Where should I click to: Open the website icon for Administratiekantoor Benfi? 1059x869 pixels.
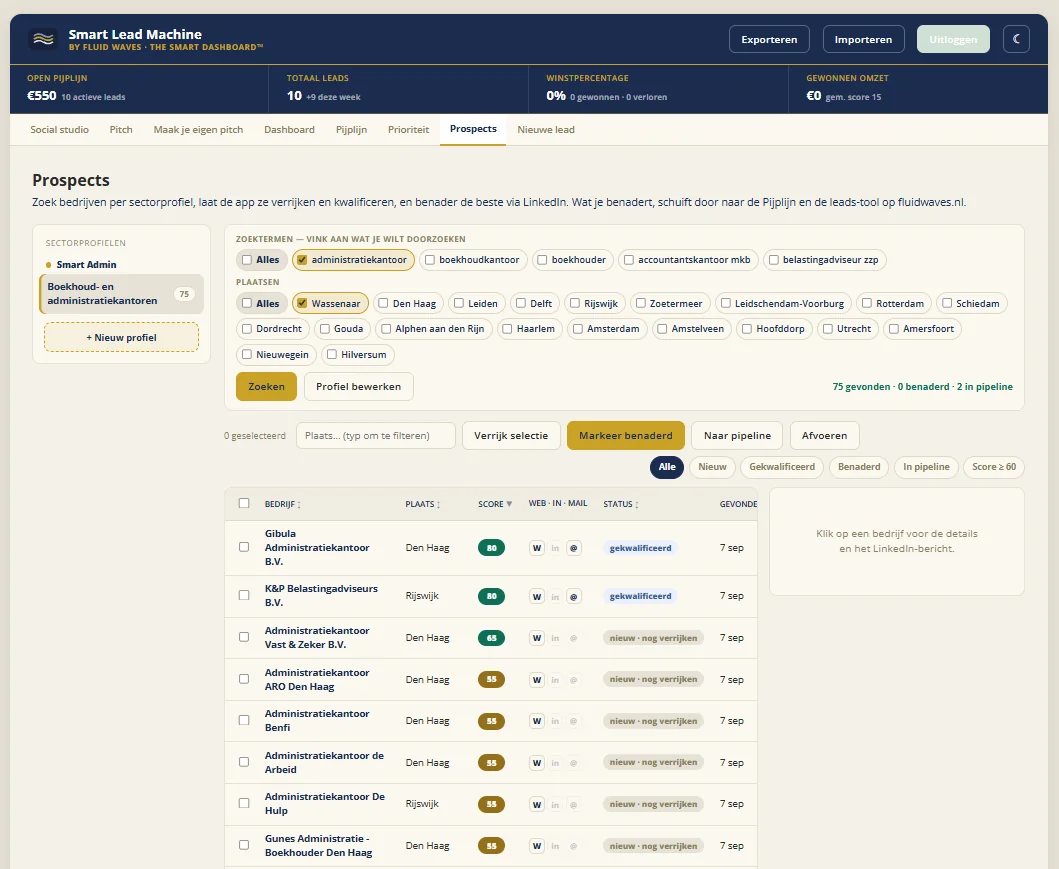pyautogui.click(x=537, y=721)
